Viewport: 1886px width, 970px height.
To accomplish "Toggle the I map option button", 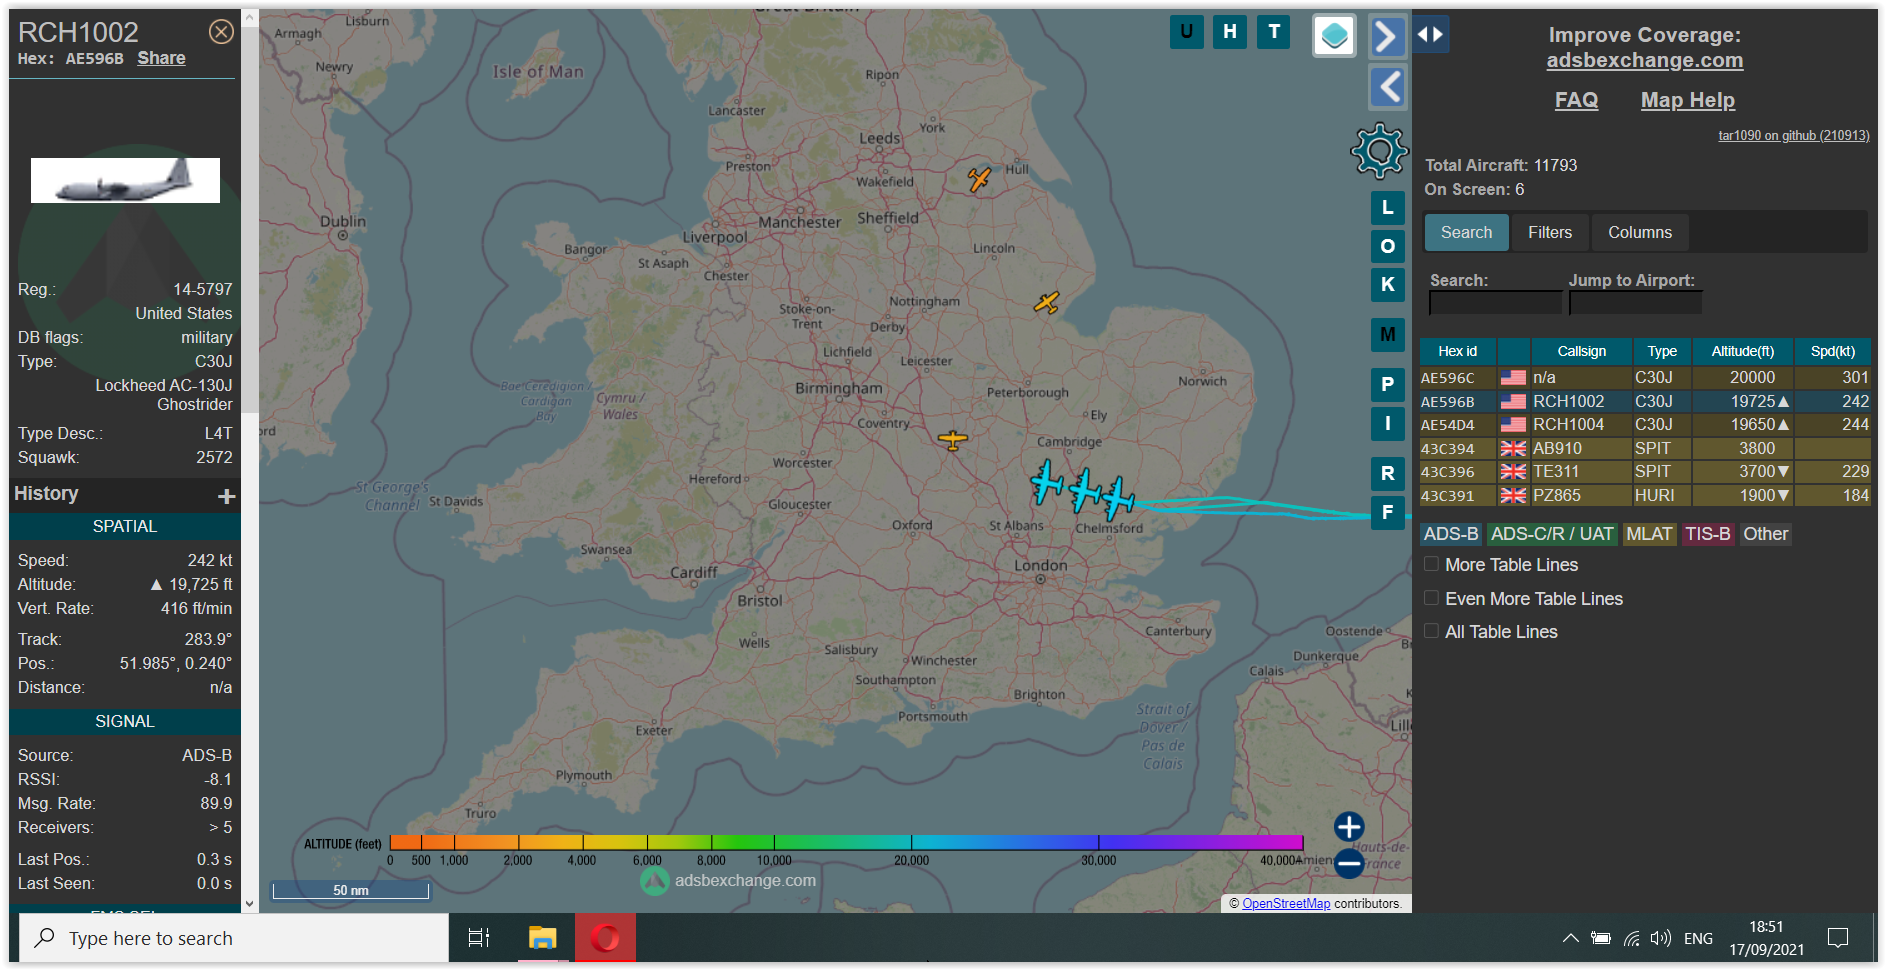I will 1388,423.
